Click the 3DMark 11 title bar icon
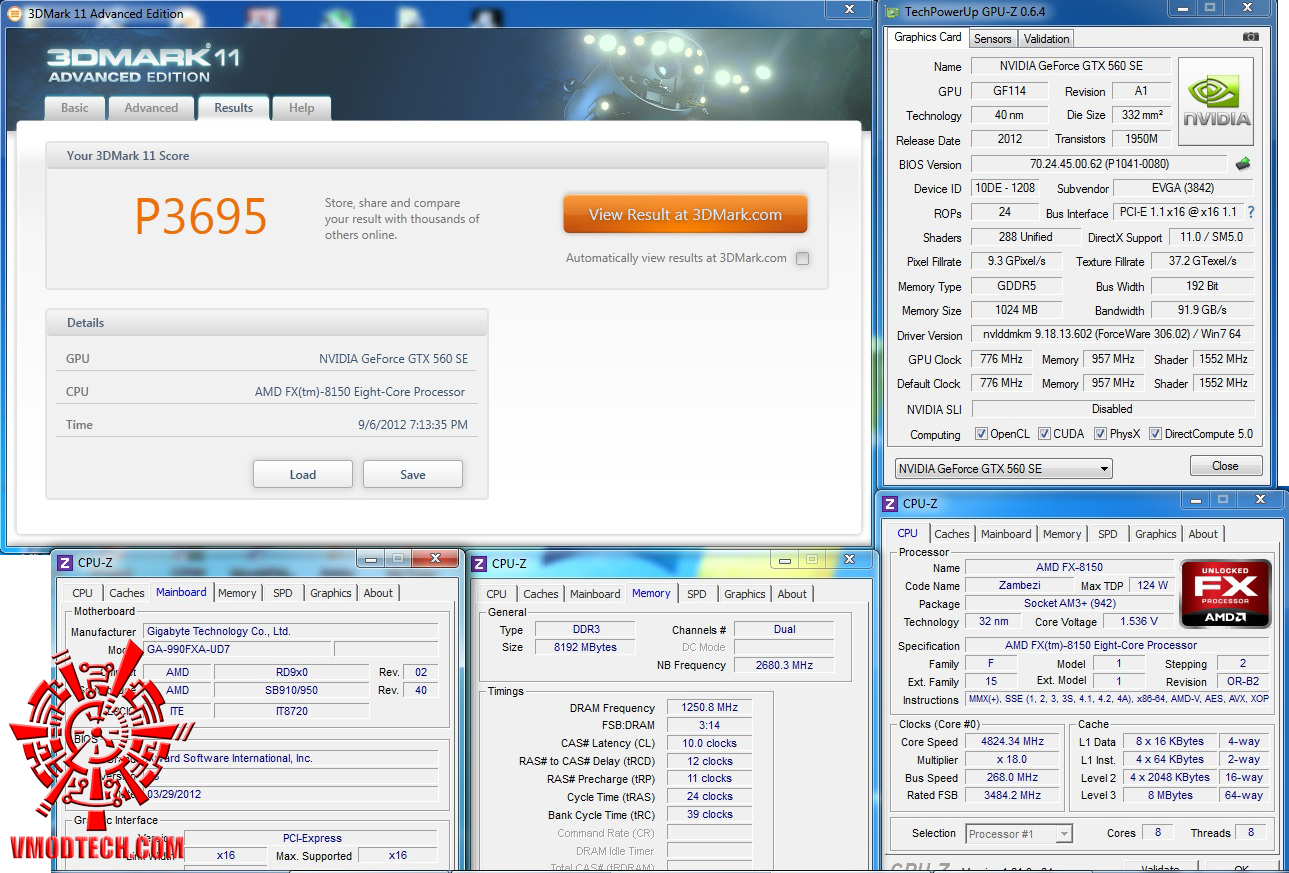The width and height of the screenshot is (1289, 873). [x=15, y=14]
